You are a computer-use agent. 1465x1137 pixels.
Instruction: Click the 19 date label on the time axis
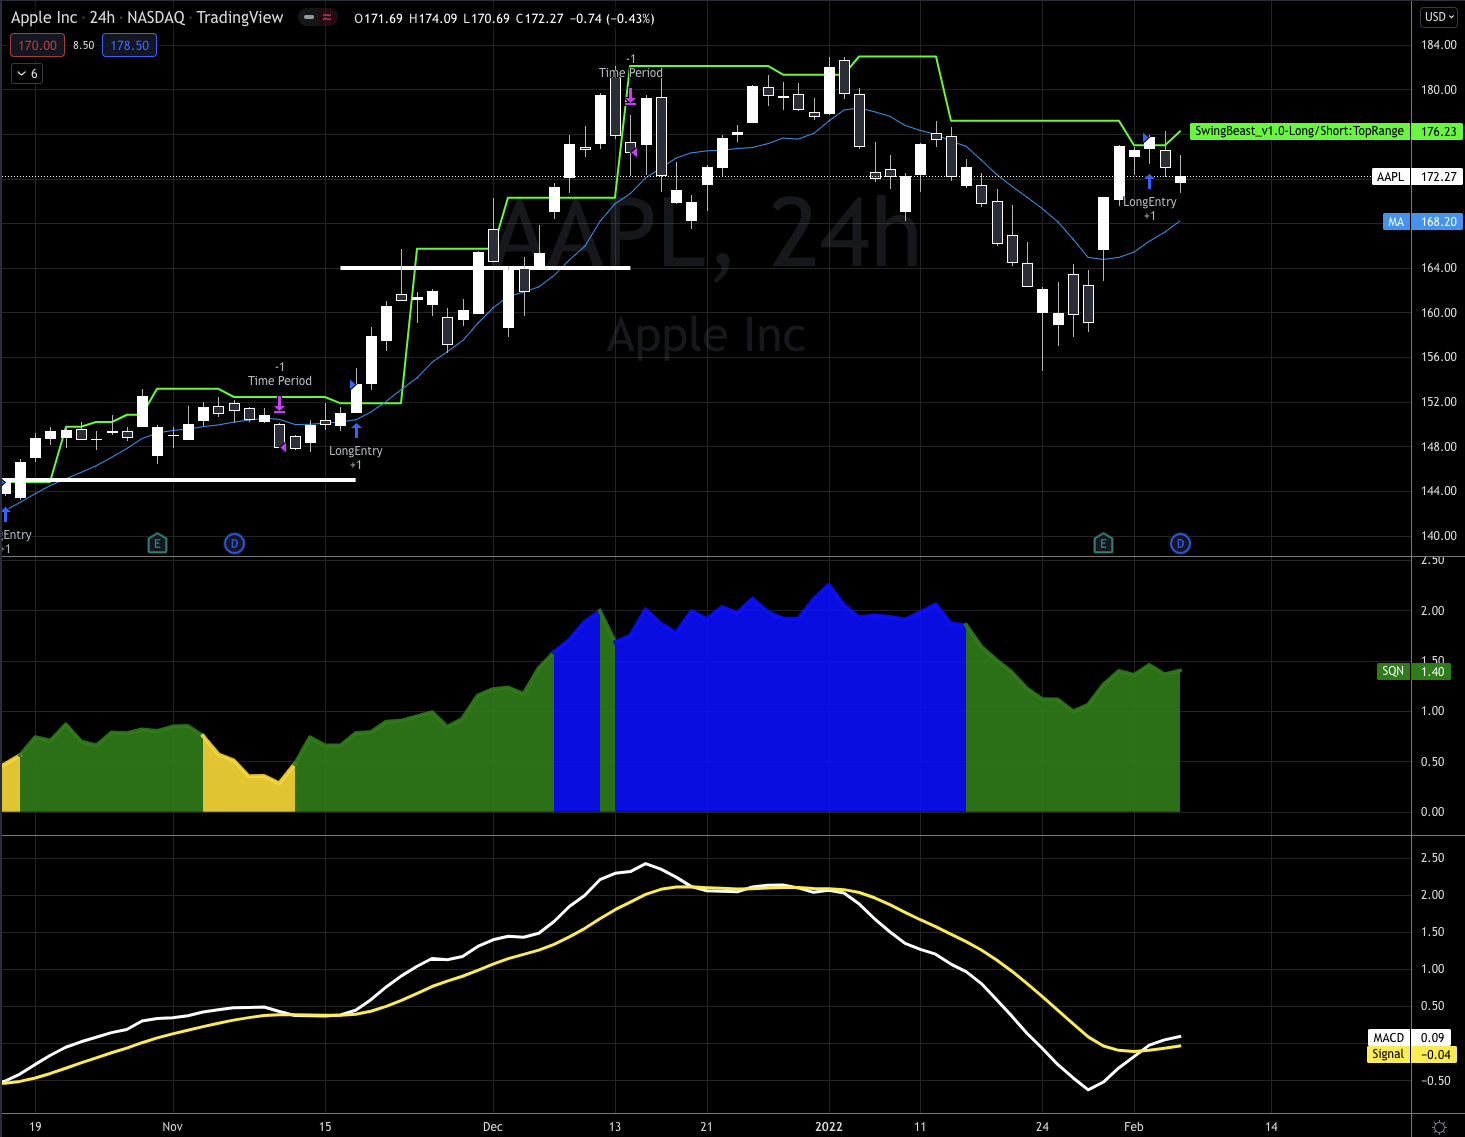click(x=35, y=1127)
